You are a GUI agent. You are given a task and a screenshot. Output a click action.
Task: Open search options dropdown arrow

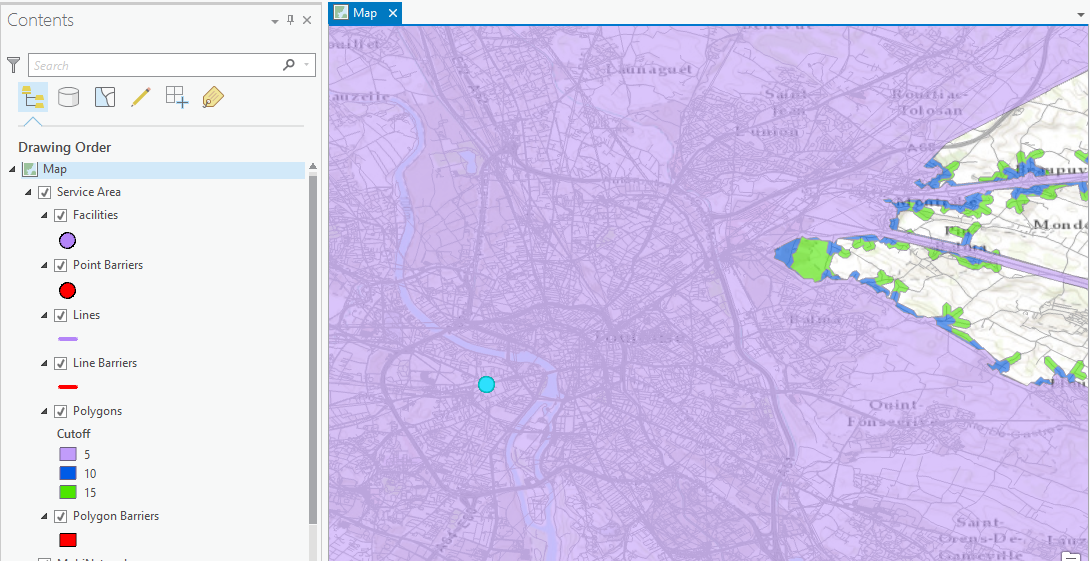point(307,65)
